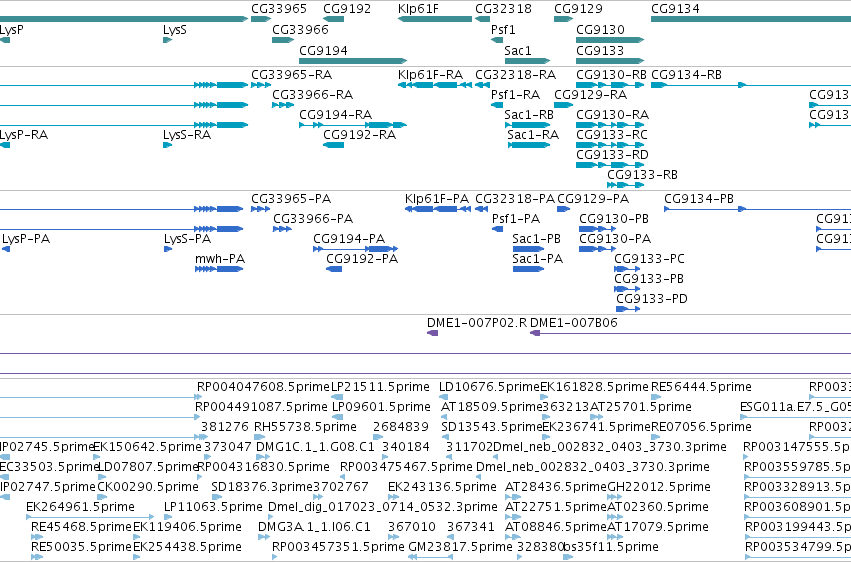Click transcript Klp61F-RA label
851x562 pixels.
coord(430,74)
